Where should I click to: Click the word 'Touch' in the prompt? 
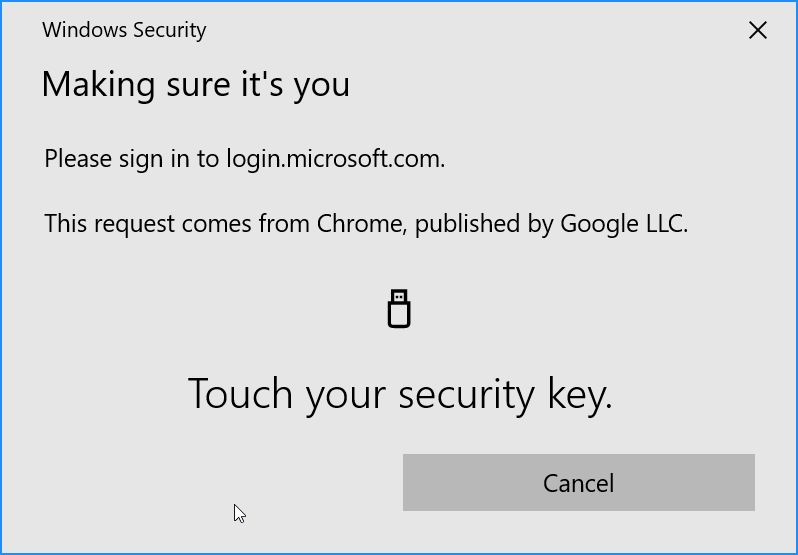(x=242, y=394)
